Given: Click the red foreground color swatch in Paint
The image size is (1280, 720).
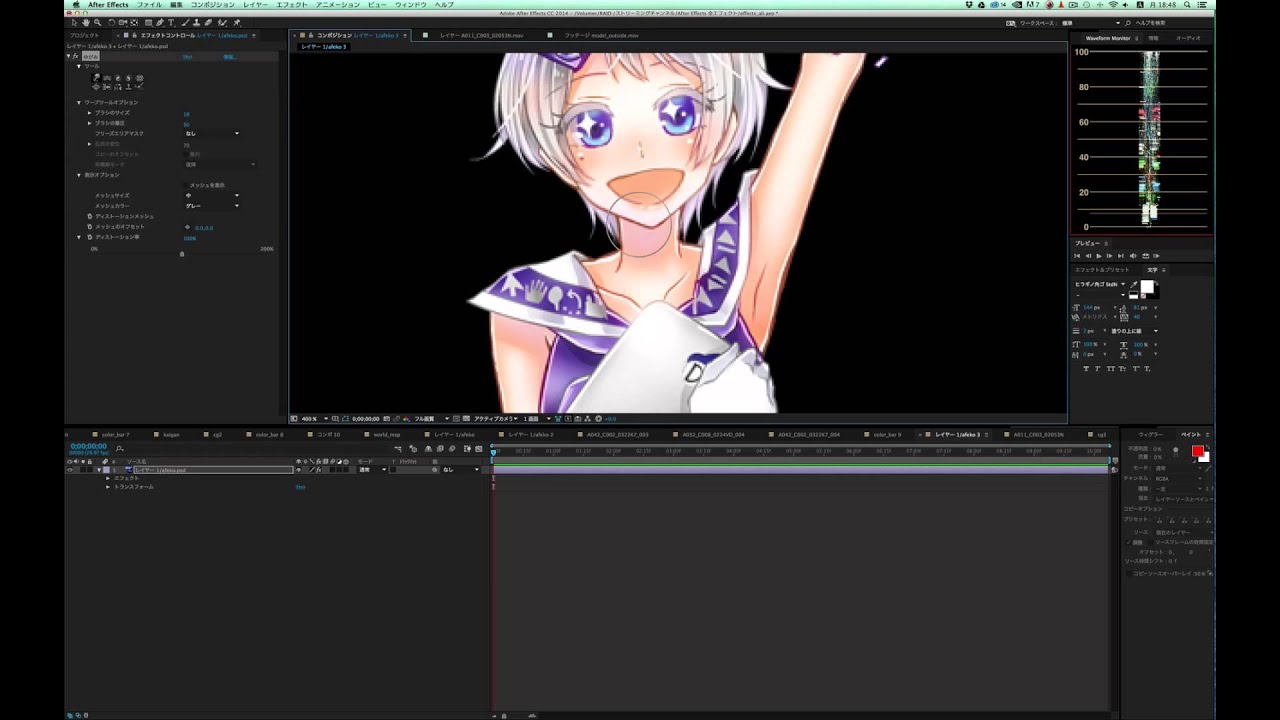Looking at the screenshot, I should pyautogui.click(x=1198, y=450).
